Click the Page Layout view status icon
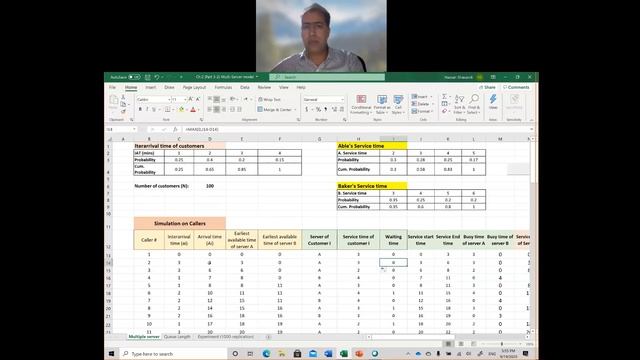 [461, 344]
